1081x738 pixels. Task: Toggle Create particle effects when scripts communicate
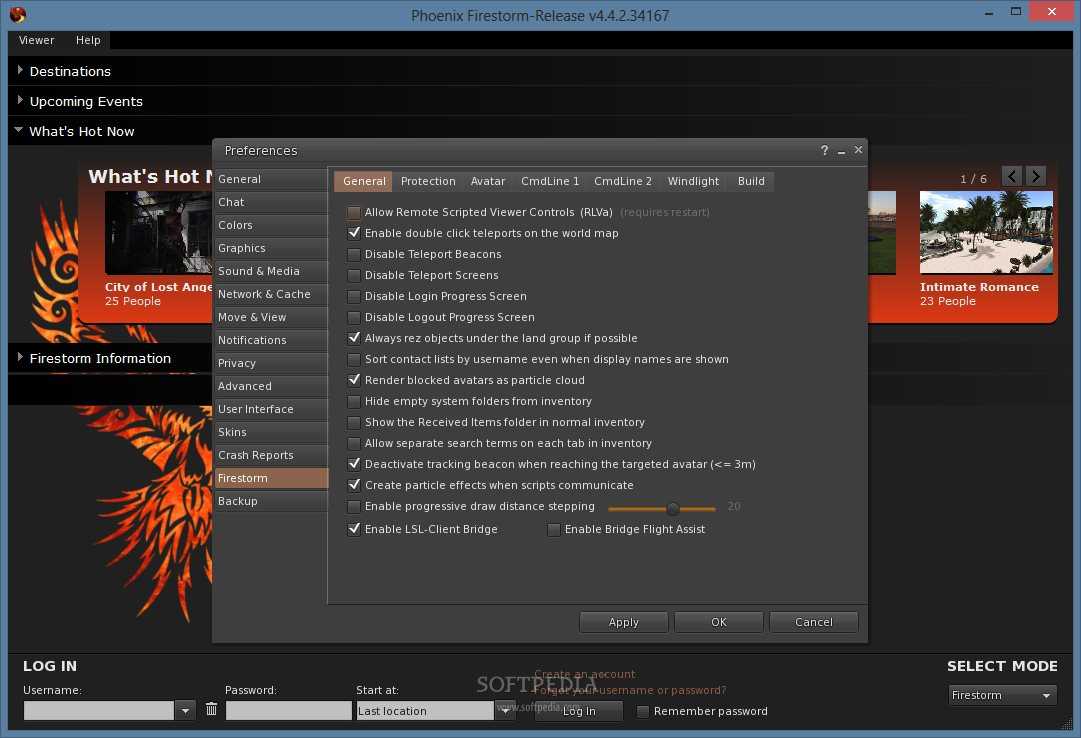pyautogui.click(x=354, y=485)
